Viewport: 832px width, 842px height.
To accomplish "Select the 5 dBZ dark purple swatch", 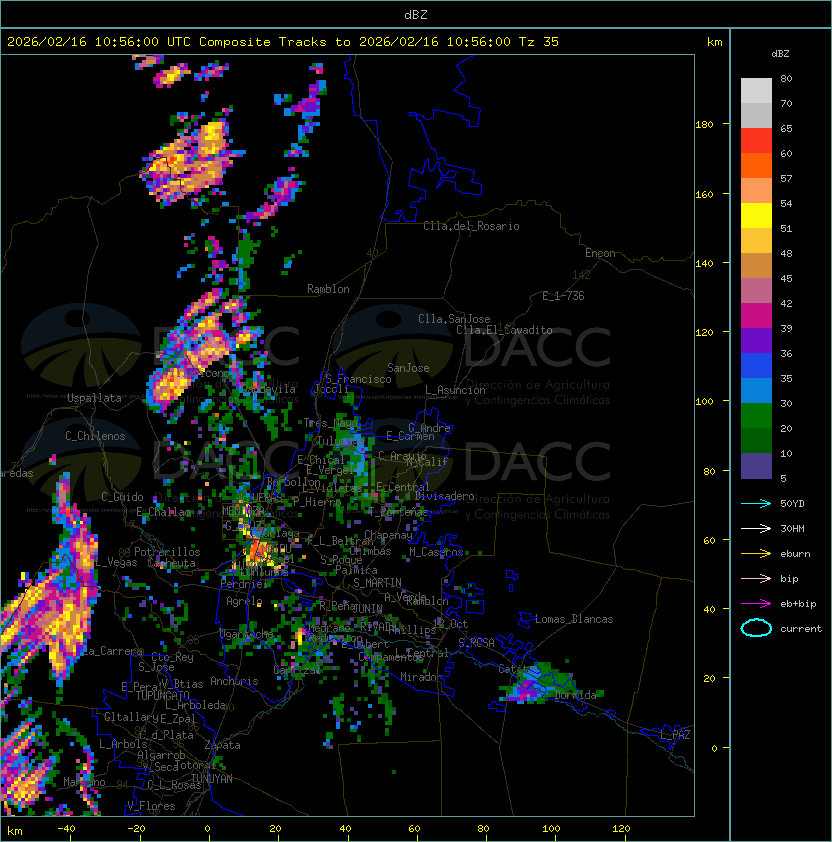I will click(x=756, y=466).
